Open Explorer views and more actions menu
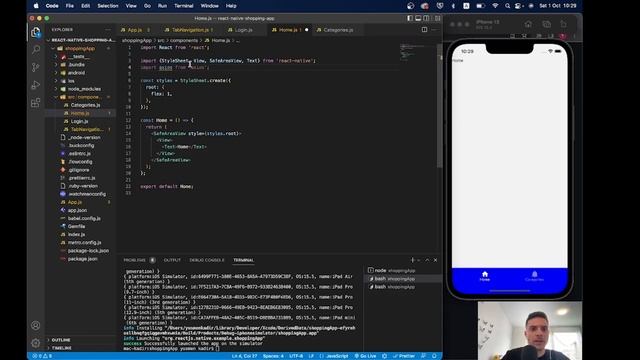Viewport: 640px width, 360px height. [x=108, y=29]
